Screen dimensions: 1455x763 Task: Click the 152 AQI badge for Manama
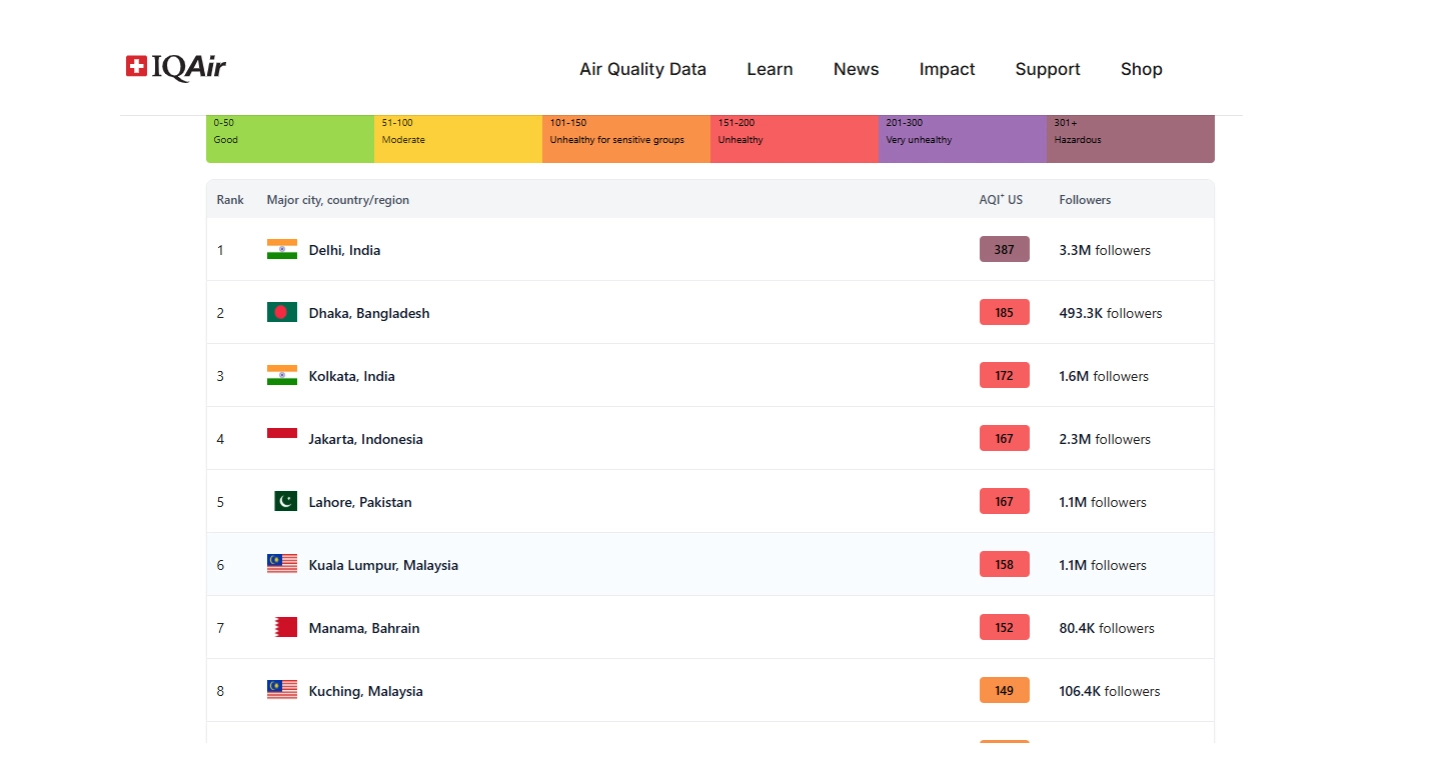[1004, 628]
